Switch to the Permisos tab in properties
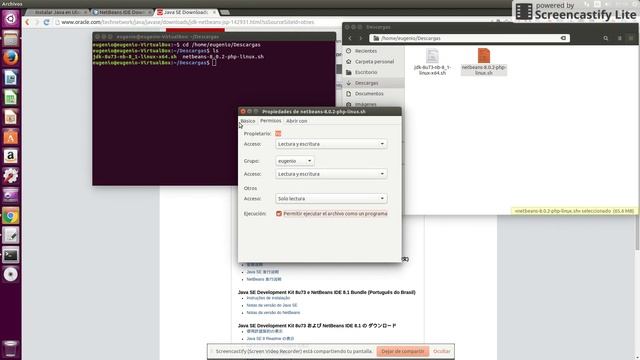This screenshot has height=360, width=640. tap(271, 121)
